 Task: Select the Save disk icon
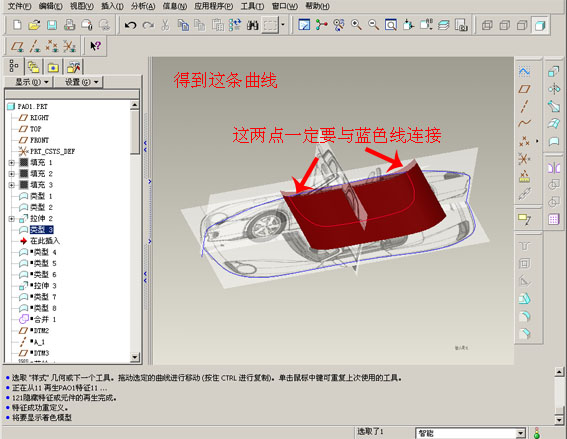point(52,25)
